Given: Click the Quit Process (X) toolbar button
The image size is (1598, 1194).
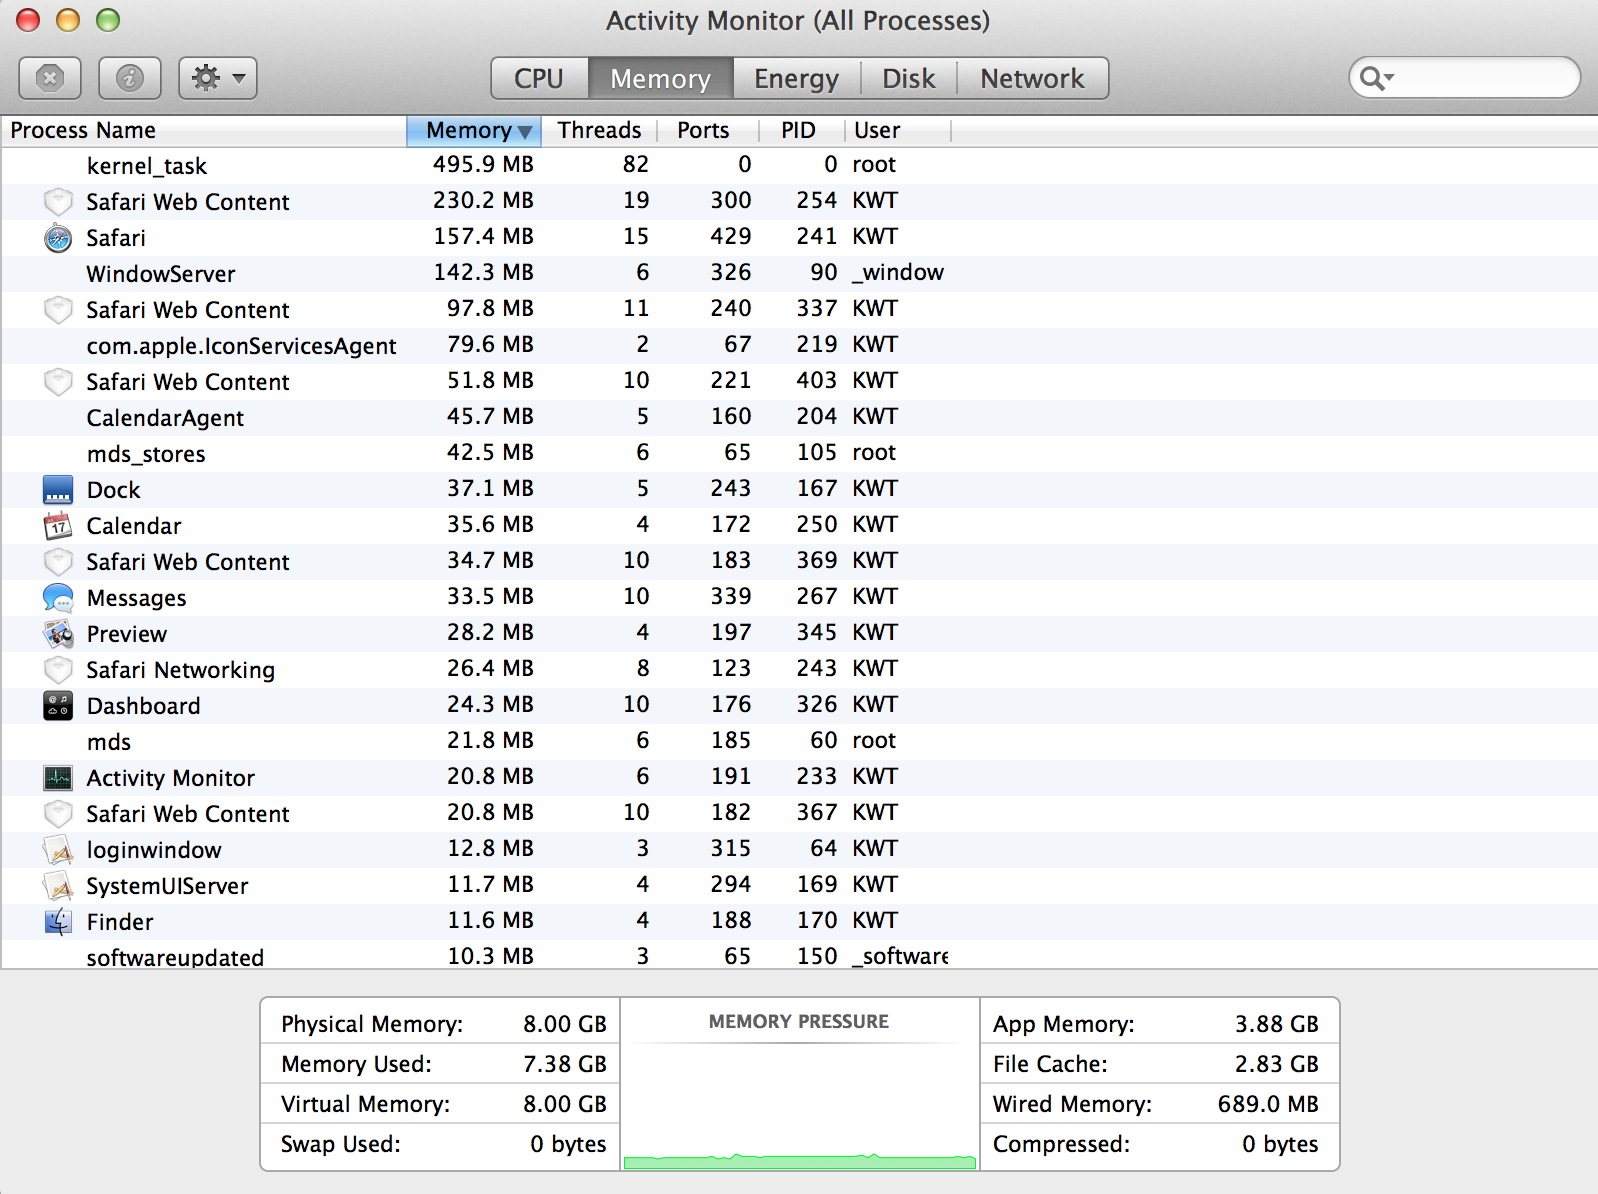Looking at the screenshot, I should (50, 78).
